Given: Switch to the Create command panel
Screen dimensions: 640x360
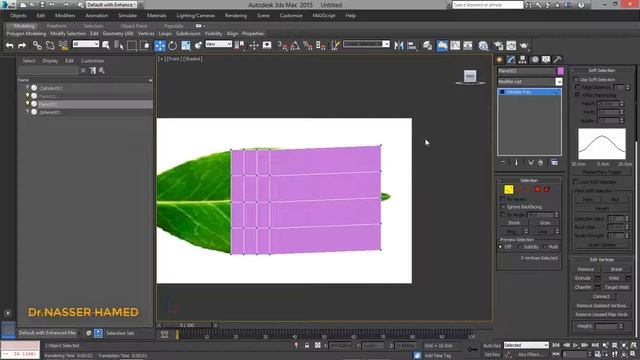Looking at the screenshot, I should tap(500, 60).
